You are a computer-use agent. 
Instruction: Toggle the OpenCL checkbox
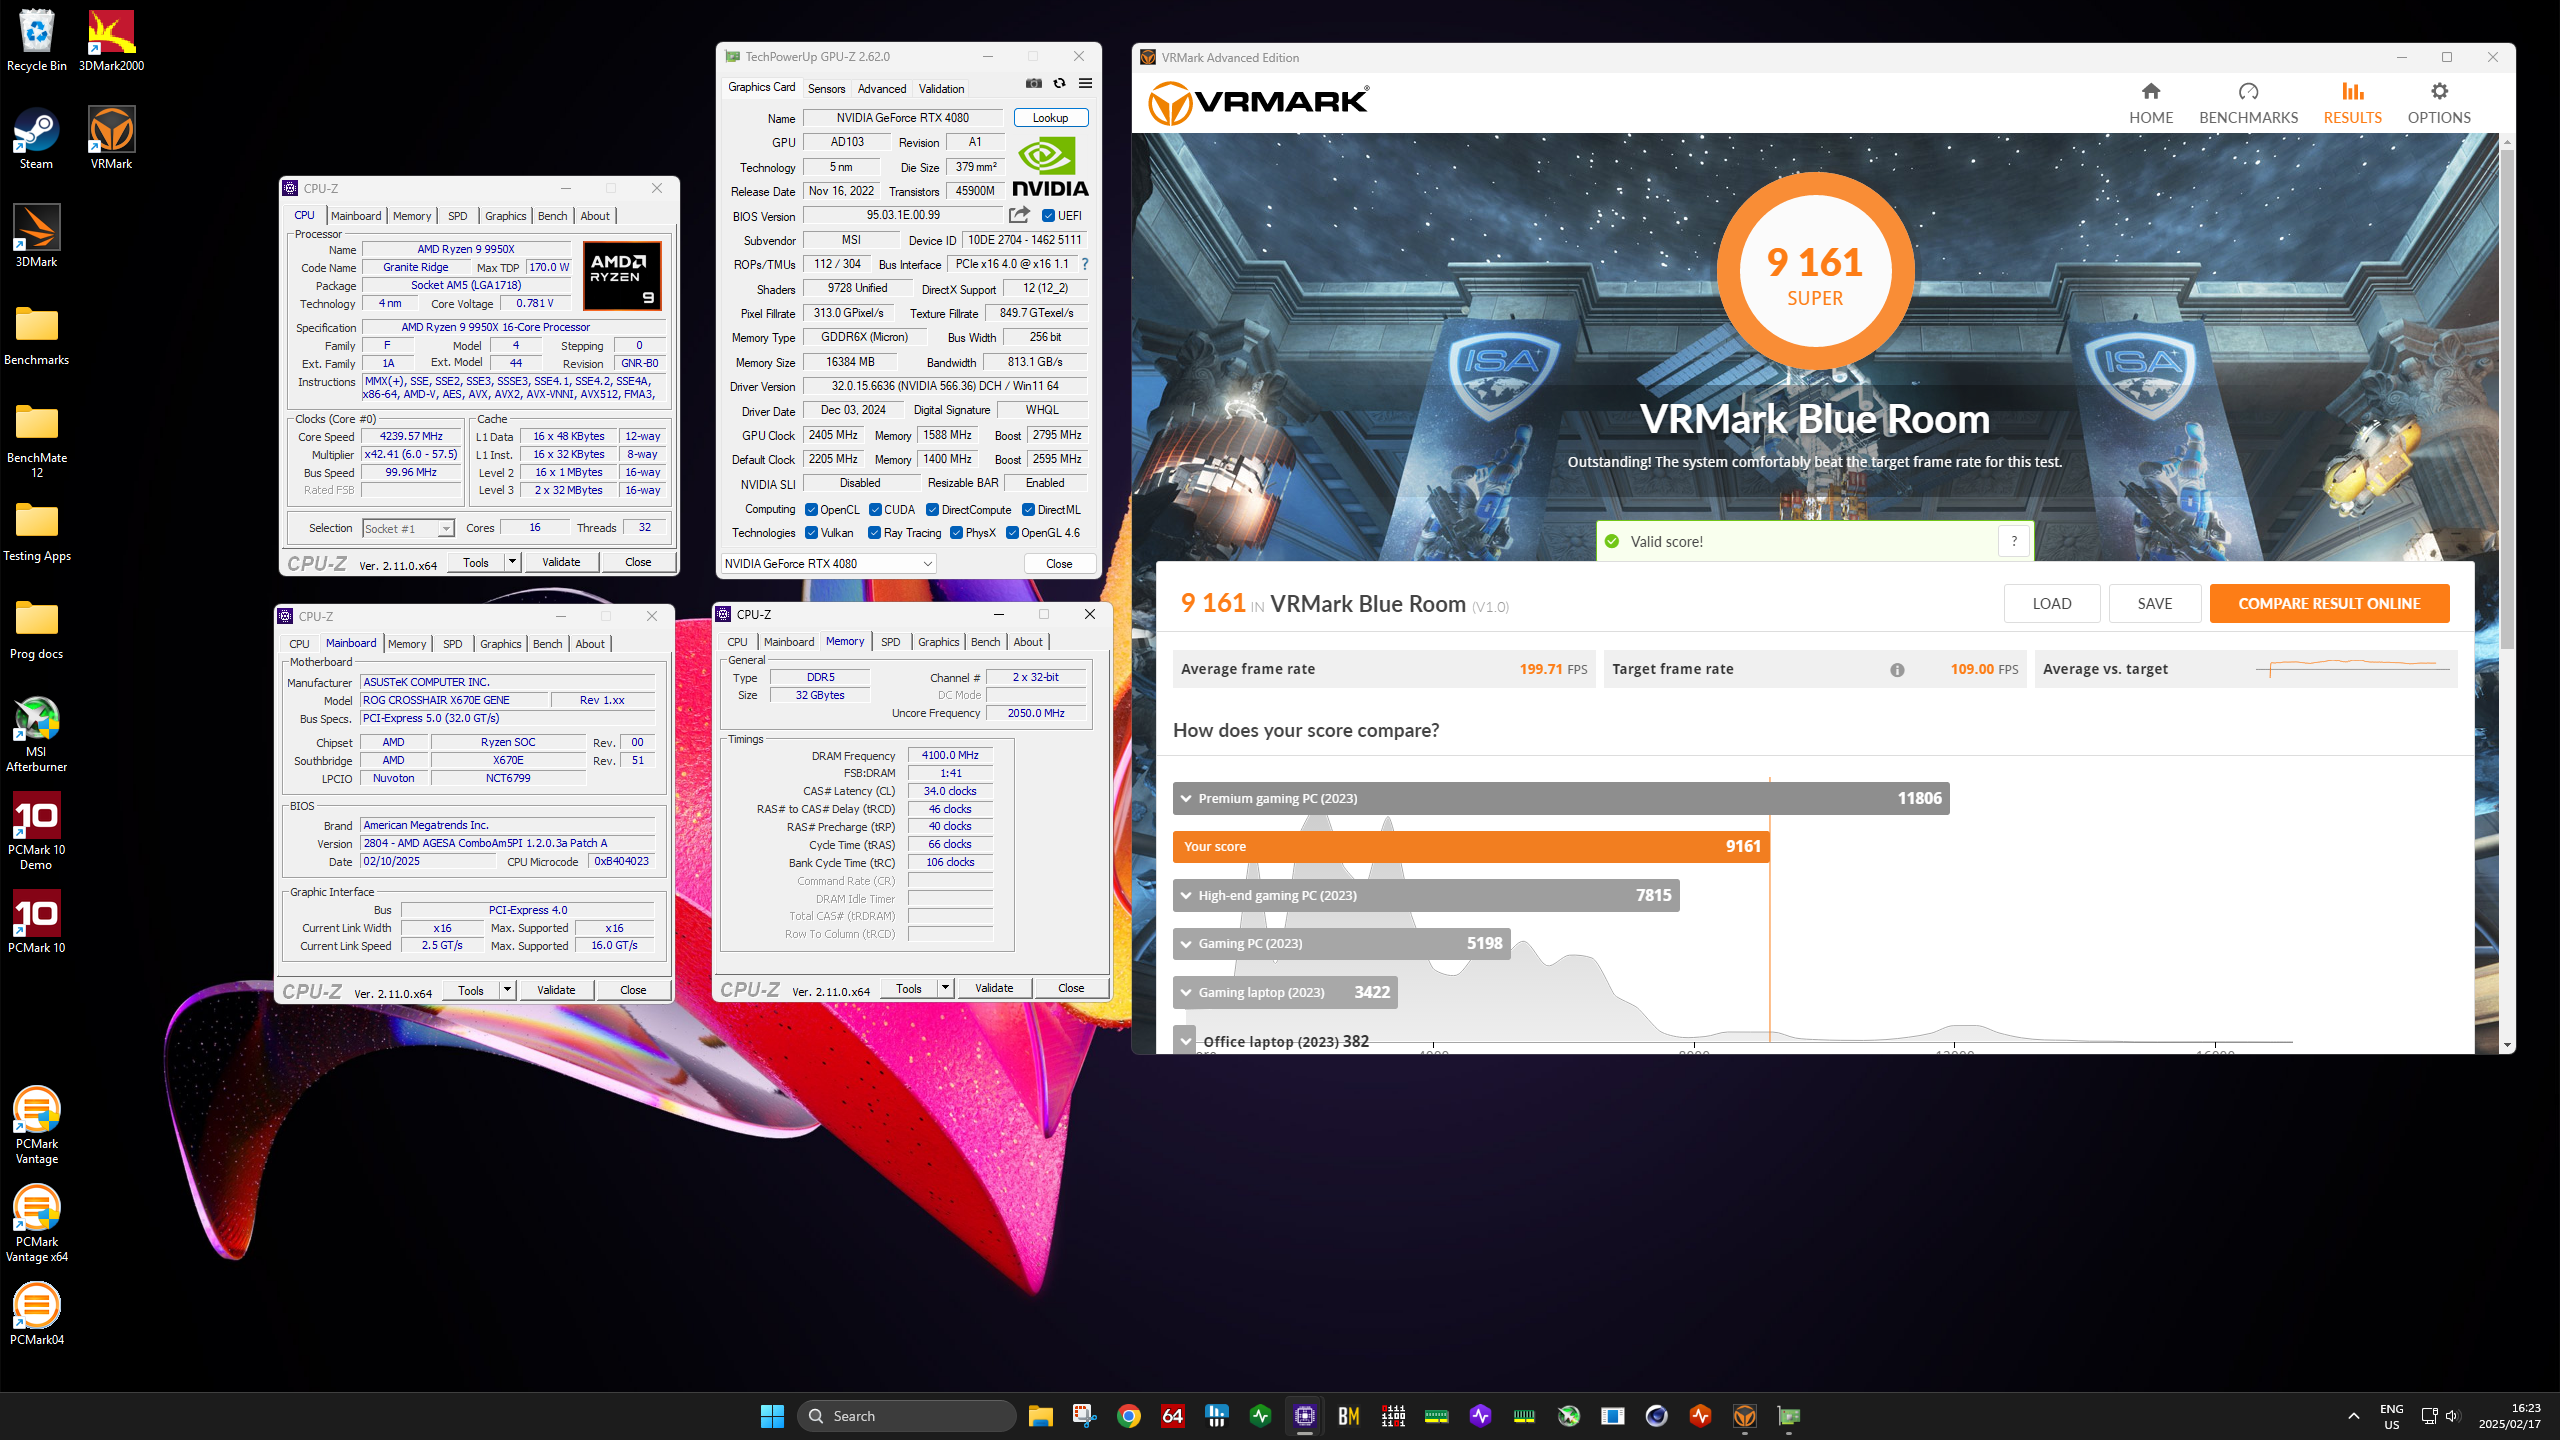pyautogui.click(x=811, y=510)
